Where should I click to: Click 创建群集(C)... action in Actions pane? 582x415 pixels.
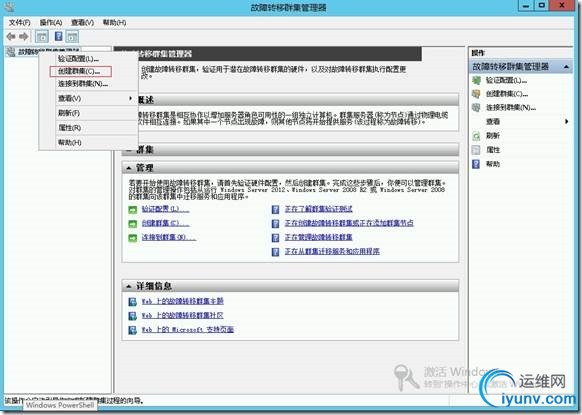click(507, 94)
